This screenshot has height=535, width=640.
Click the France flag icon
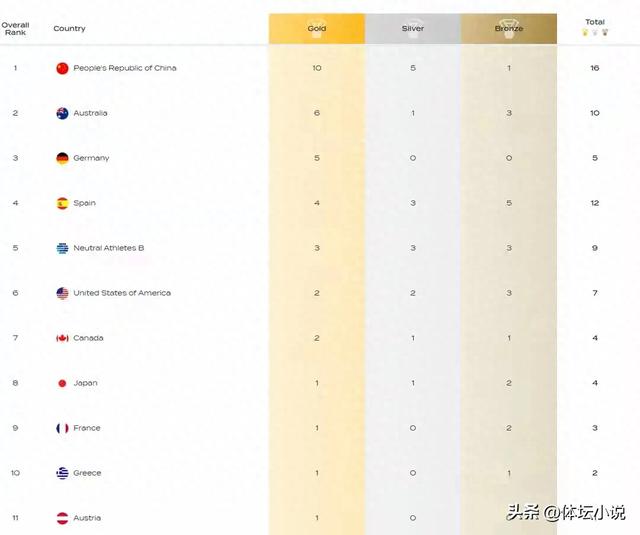point(62,428)
